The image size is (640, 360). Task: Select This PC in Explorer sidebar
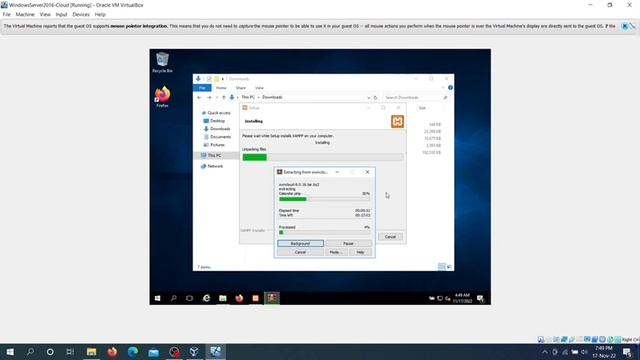tap(216, 156)
